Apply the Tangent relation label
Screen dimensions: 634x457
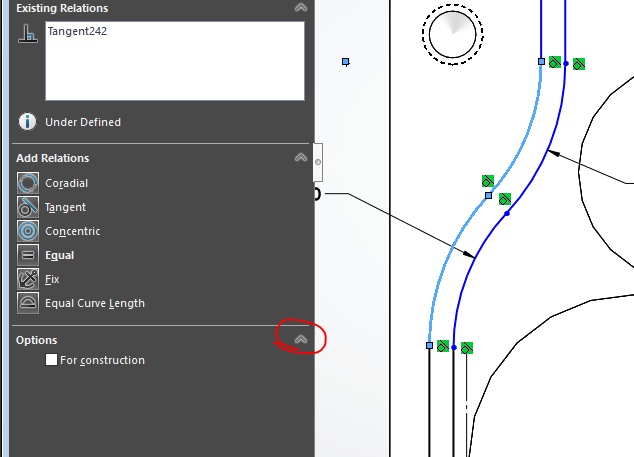pyautogui.click(x=65, y=207)
